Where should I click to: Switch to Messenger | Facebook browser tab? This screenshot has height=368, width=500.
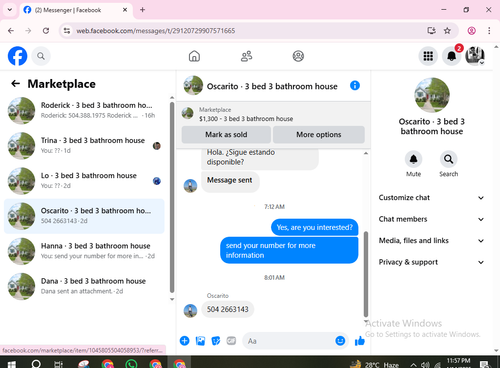pos(76,10)
